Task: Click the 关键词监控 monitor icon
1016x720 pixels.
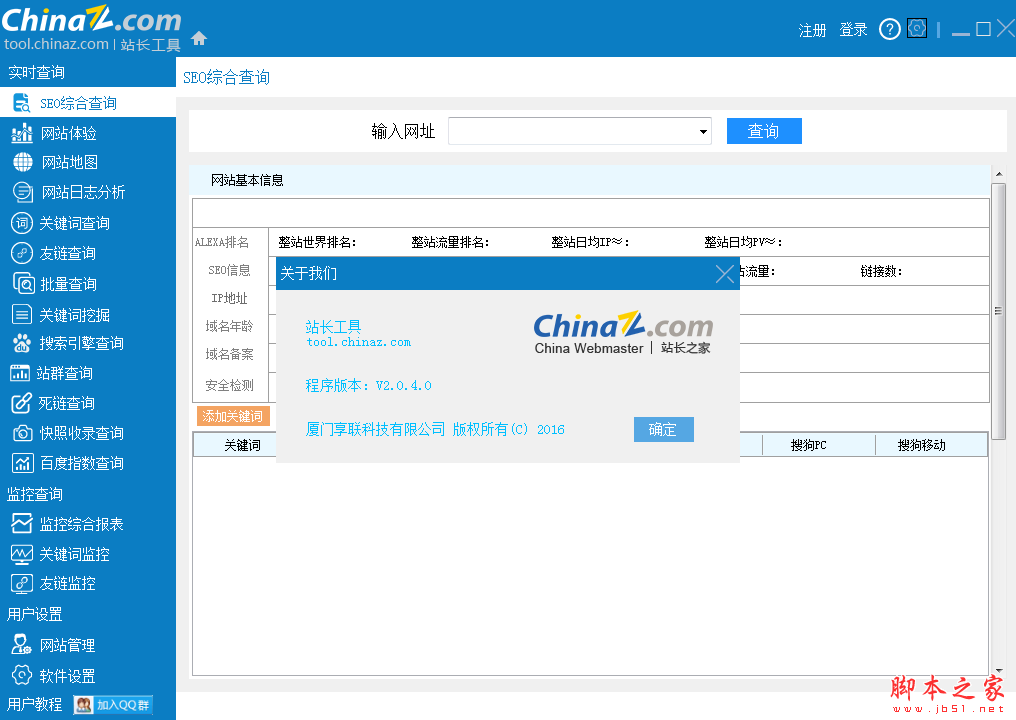Action: click(21, 554)
